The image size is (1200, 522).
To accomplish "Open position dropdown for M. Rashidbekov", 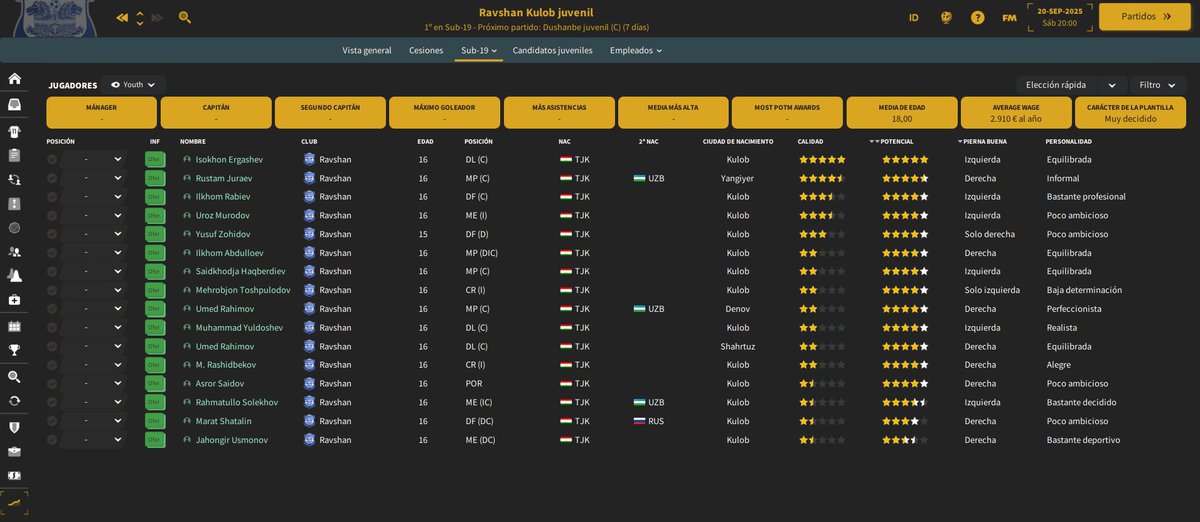I will click(96, 365).
